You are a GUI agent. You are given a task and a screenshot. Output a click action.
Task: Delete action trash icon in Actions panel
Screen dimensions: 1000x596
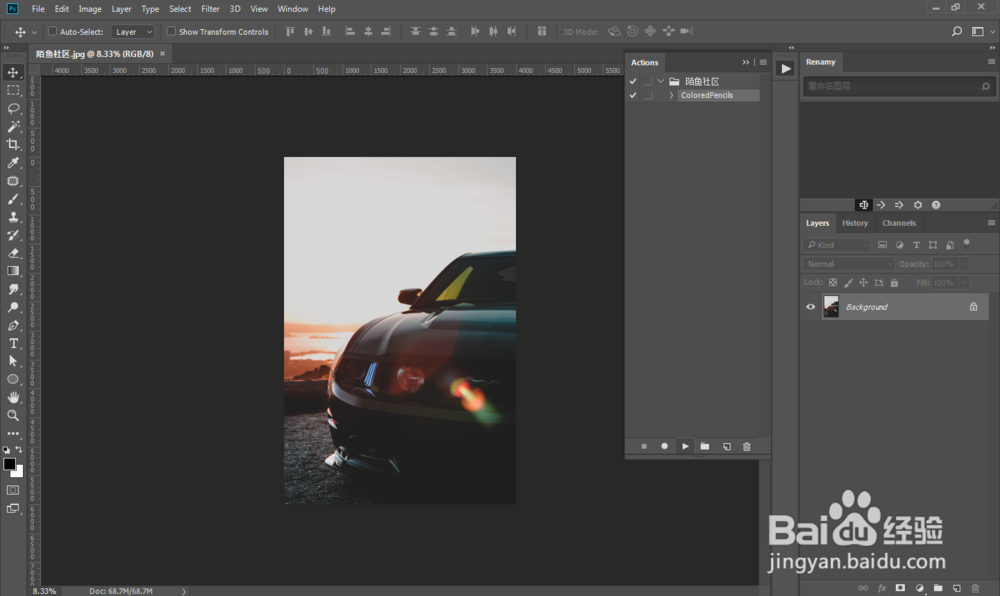[747, 446]
